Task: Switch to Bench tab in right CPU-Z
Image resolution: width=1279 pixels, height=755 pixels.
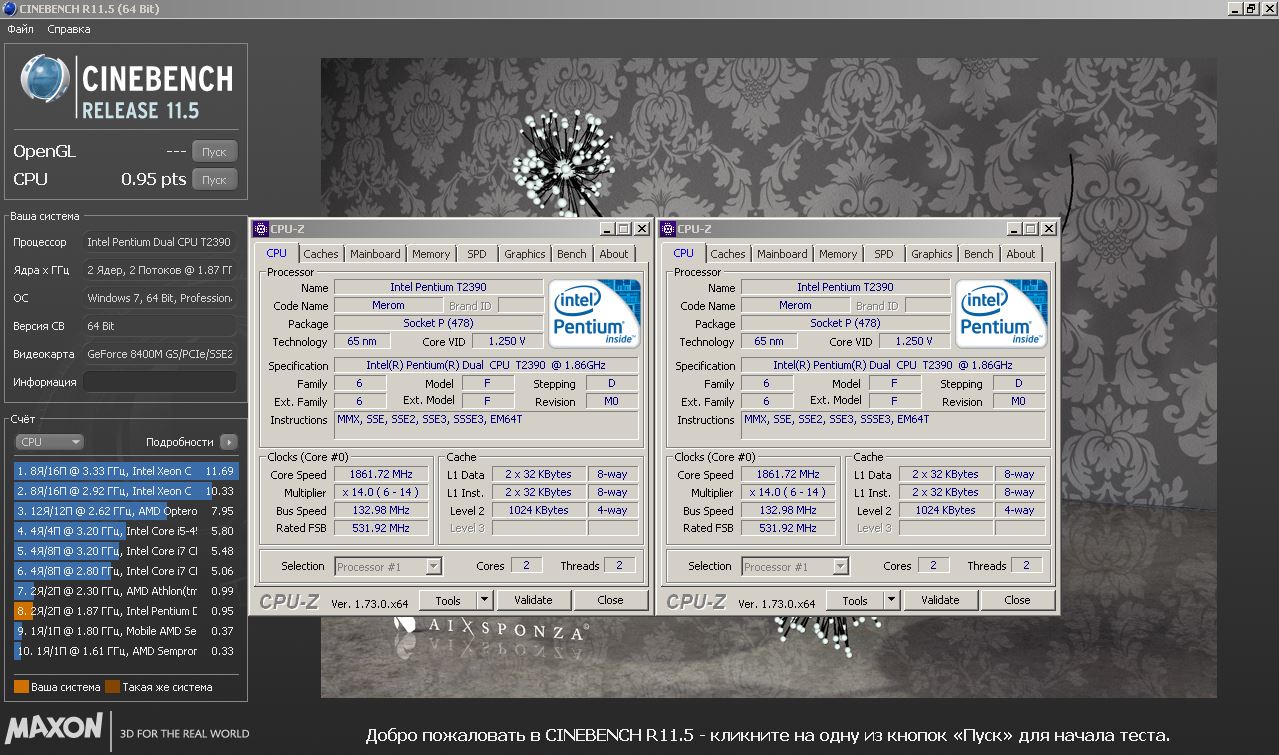Action: pos(979,254)
